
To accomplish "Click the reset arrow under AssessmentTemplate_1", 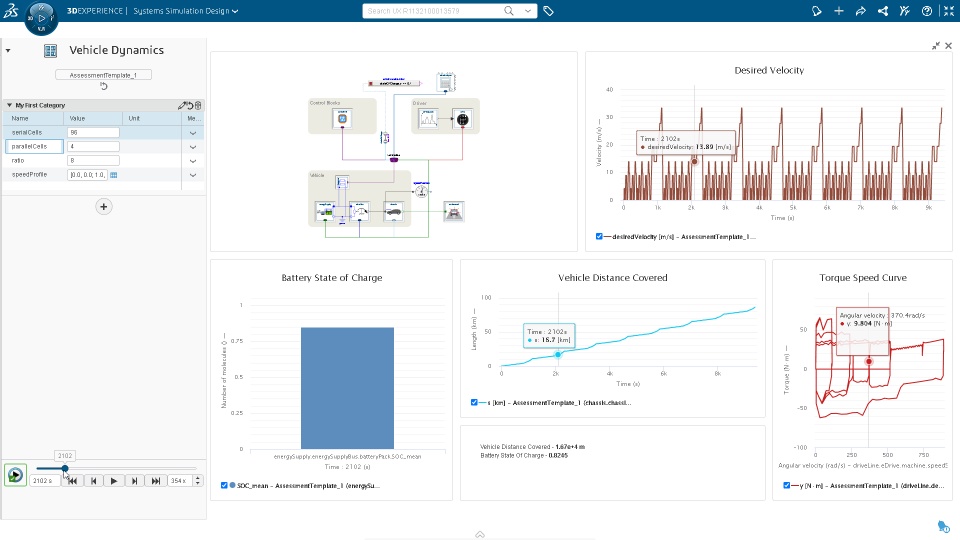I will click(x=103, y=86).
